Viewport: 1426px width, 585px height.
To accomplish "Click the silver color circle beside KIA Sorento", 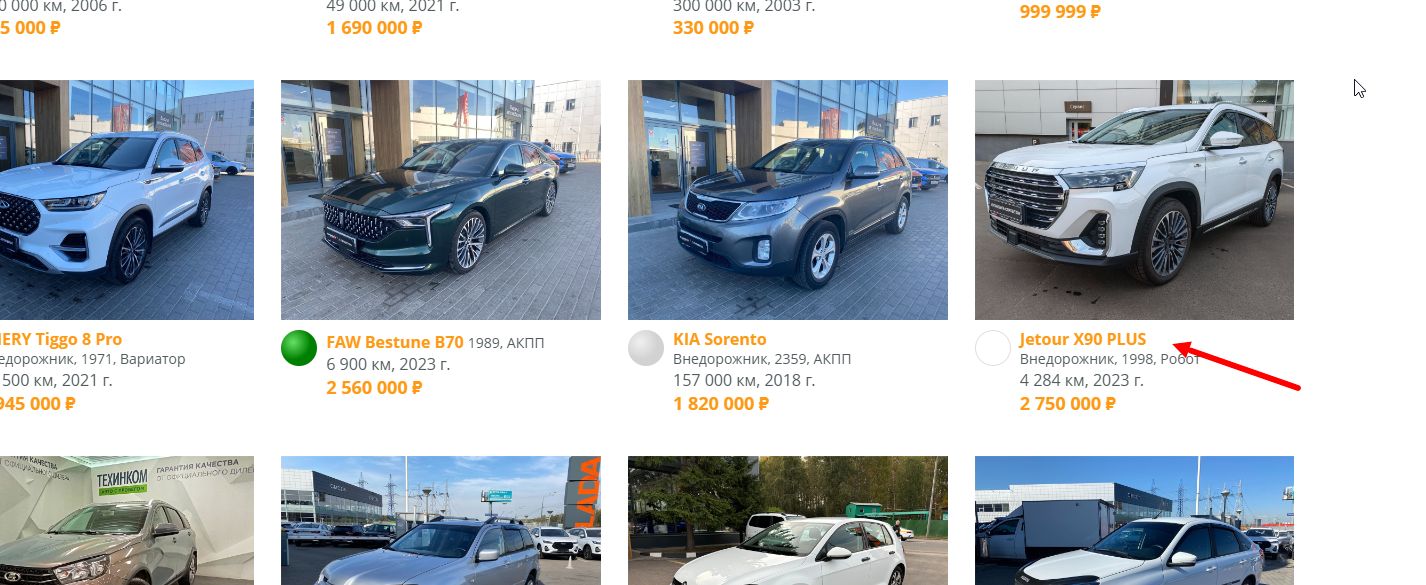I will click(x=646, y=348).
